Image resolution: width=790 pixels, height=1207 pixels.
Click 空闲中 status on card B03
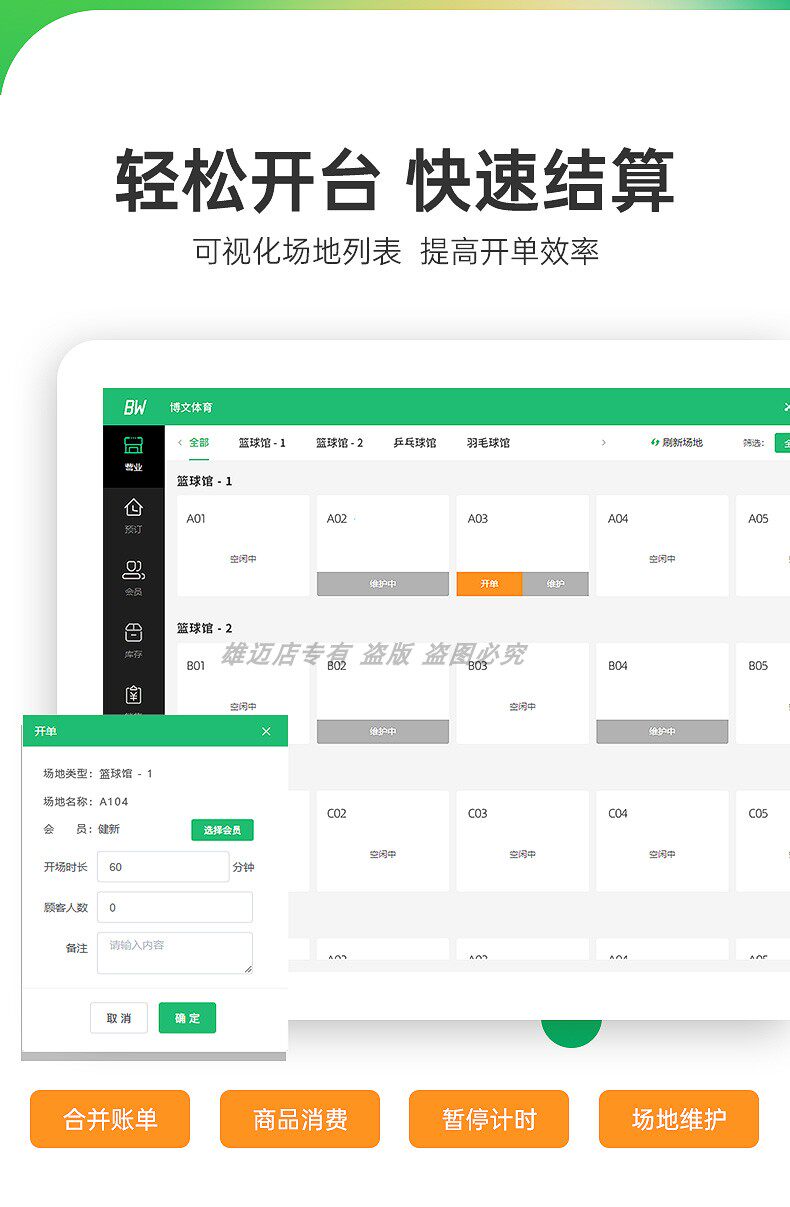click(x=522, y=706)
